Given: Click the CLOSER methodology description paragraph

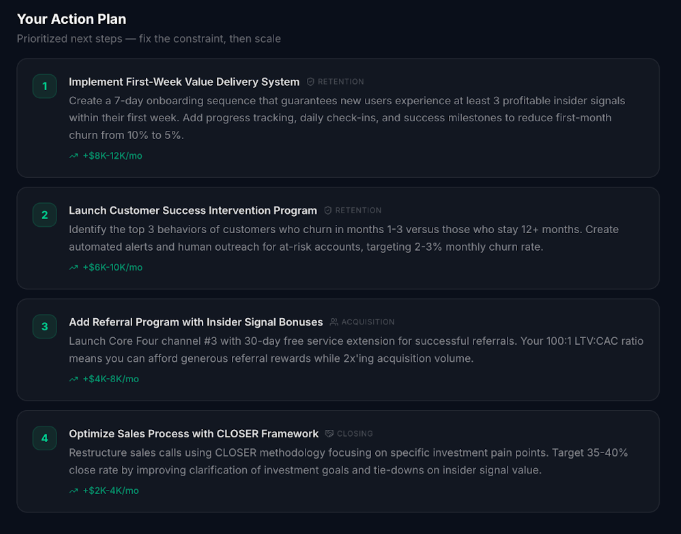Looking at the screenshot, I should (350, 461).
